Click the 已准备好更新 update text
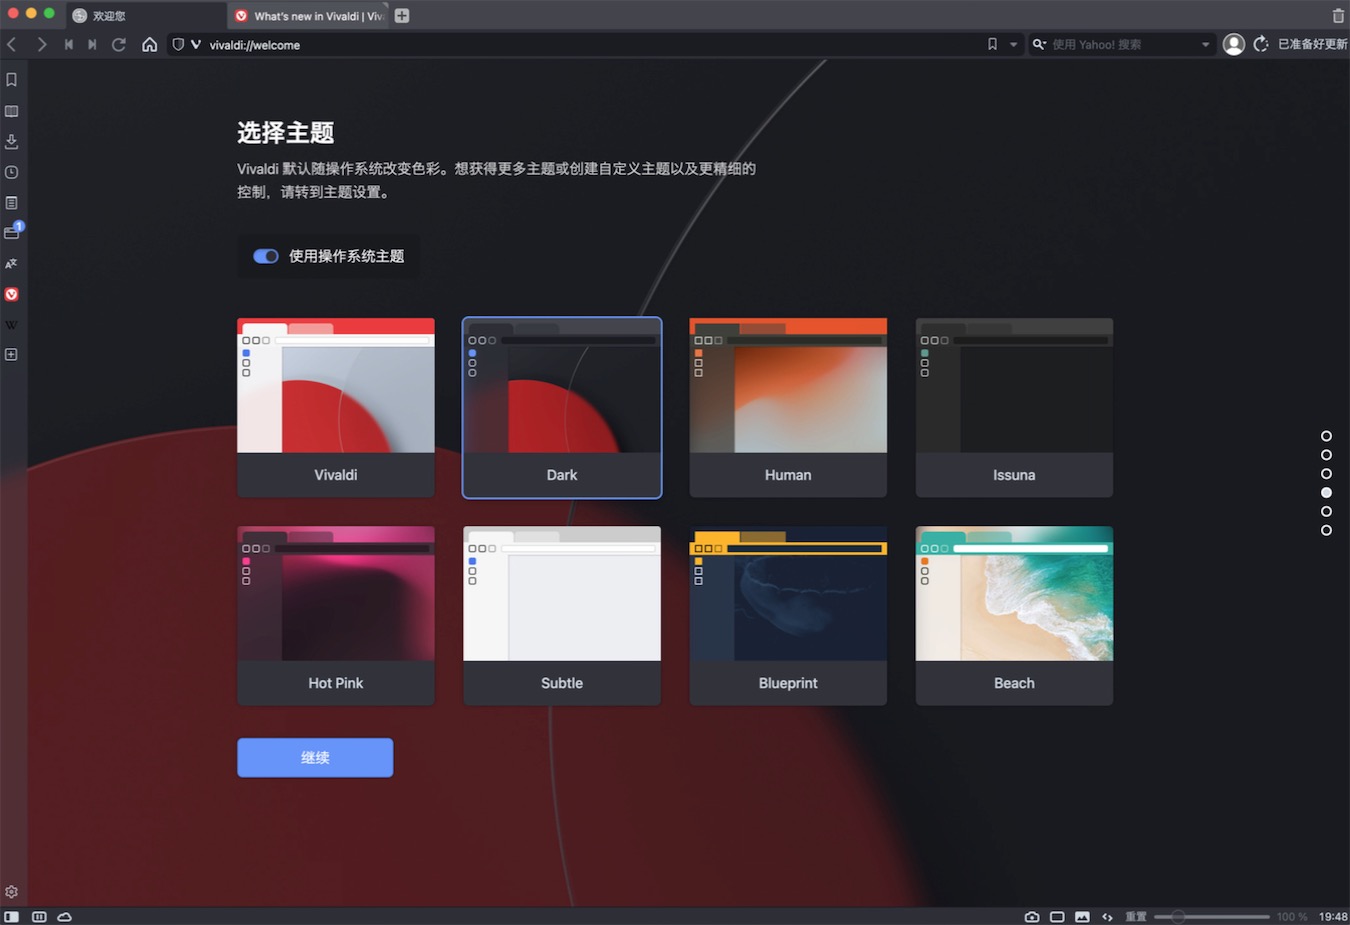This screenshot has height=925, width=1350. coord(1312,44)
